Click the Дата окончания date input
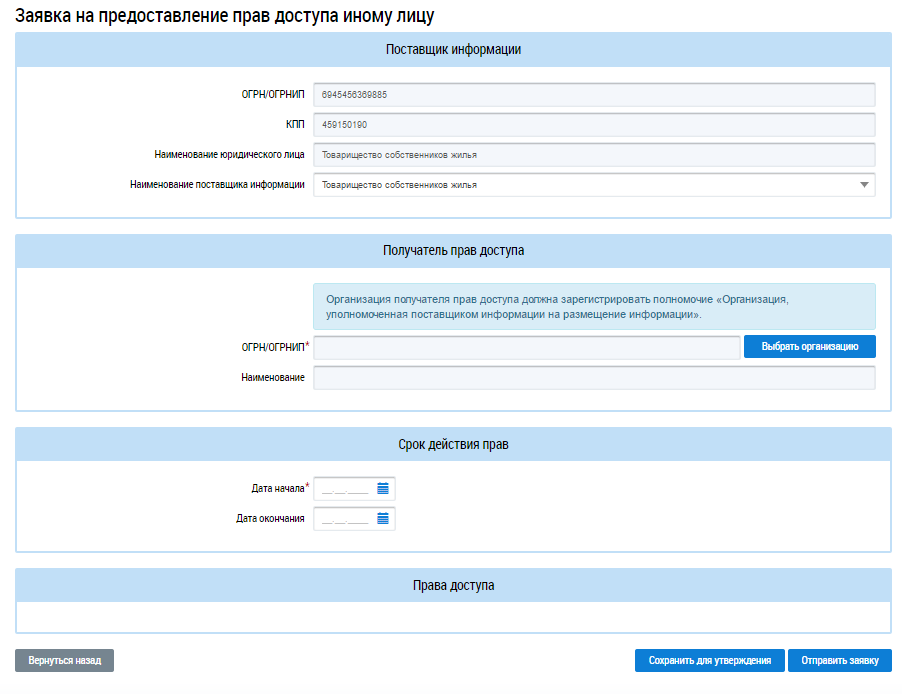Screen dimensions: 902x694 pos(345,519)
